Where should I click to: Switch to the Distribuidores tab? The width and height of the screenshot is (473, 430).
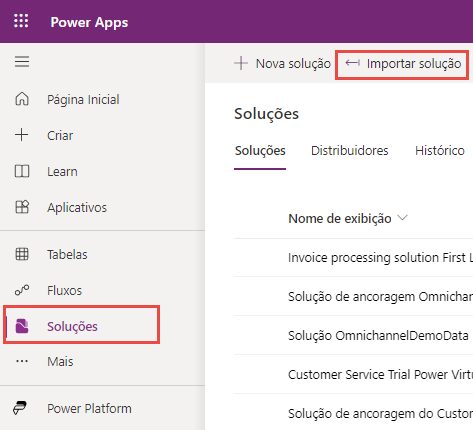pyautogui.click(x=350, y=150)
